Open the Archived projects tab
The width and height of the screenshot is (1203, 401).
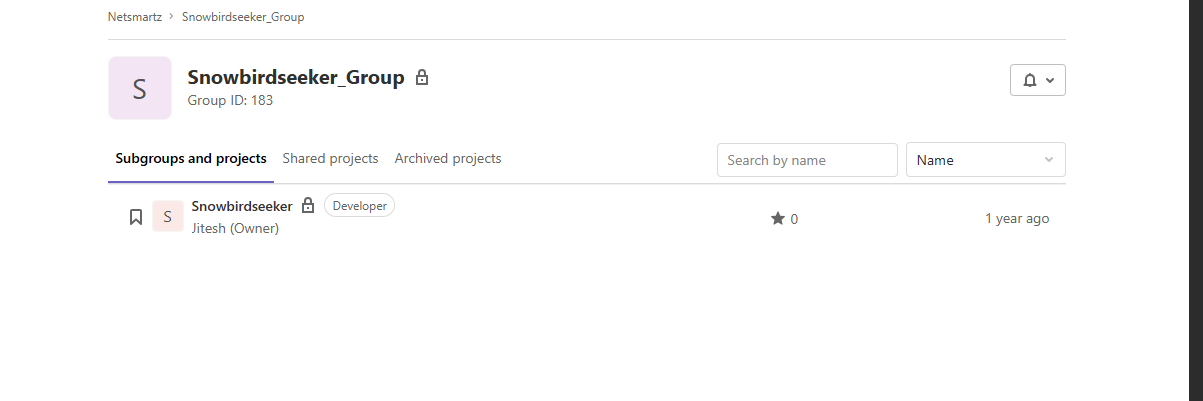point(448,158)
